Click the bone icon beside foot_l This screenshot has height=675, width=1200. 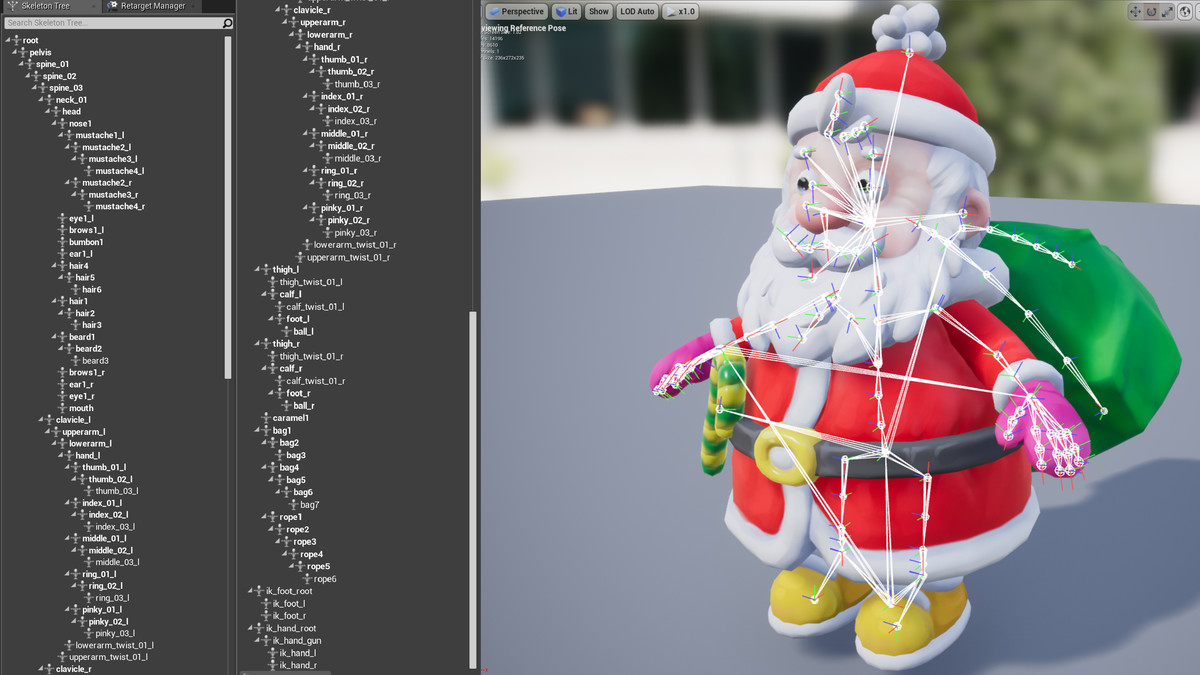[280, 319]
